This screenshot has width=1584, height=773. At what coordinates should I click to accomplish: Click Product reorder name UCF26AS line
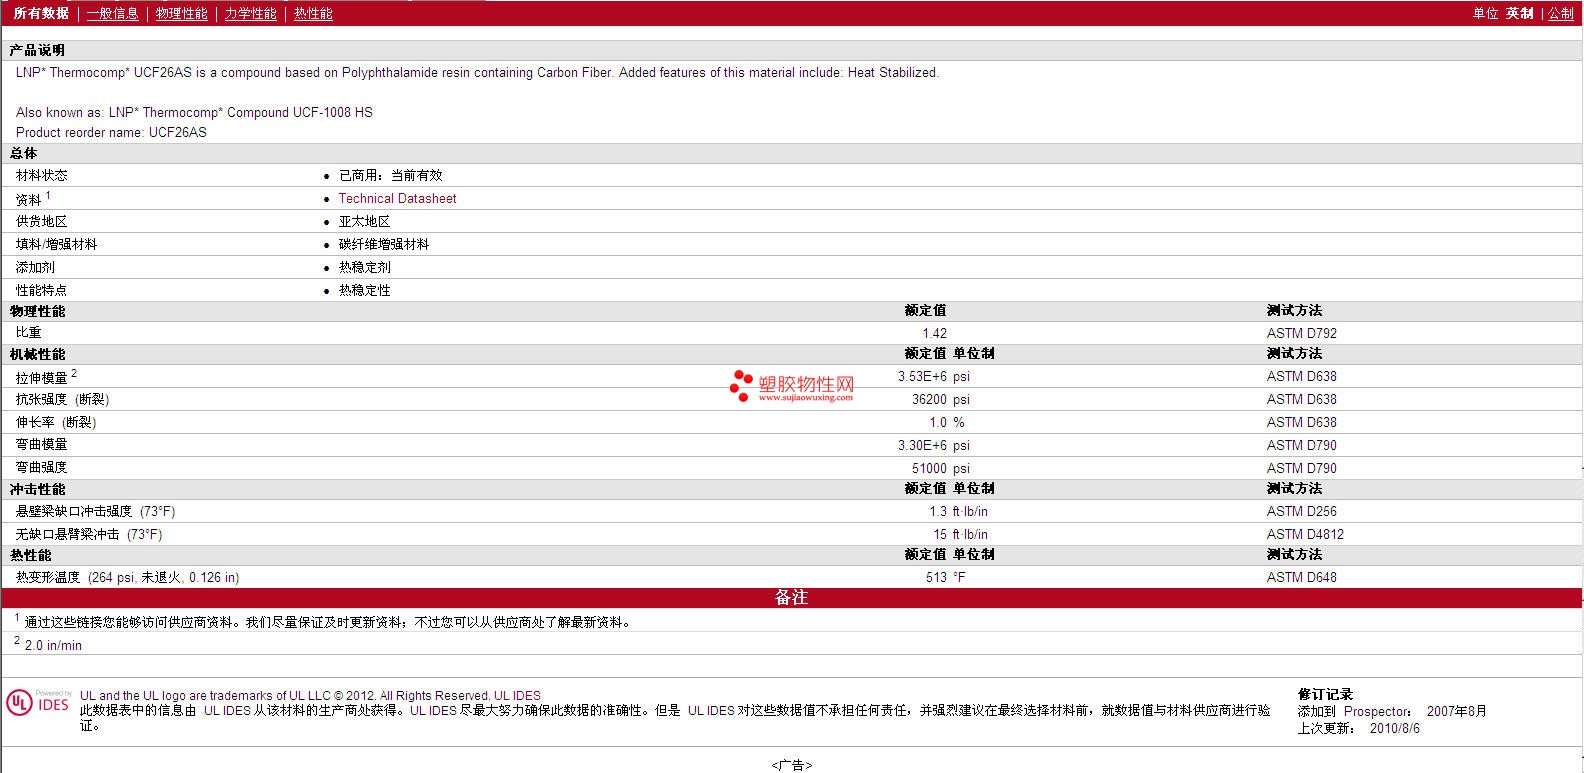tap(111, 132)
